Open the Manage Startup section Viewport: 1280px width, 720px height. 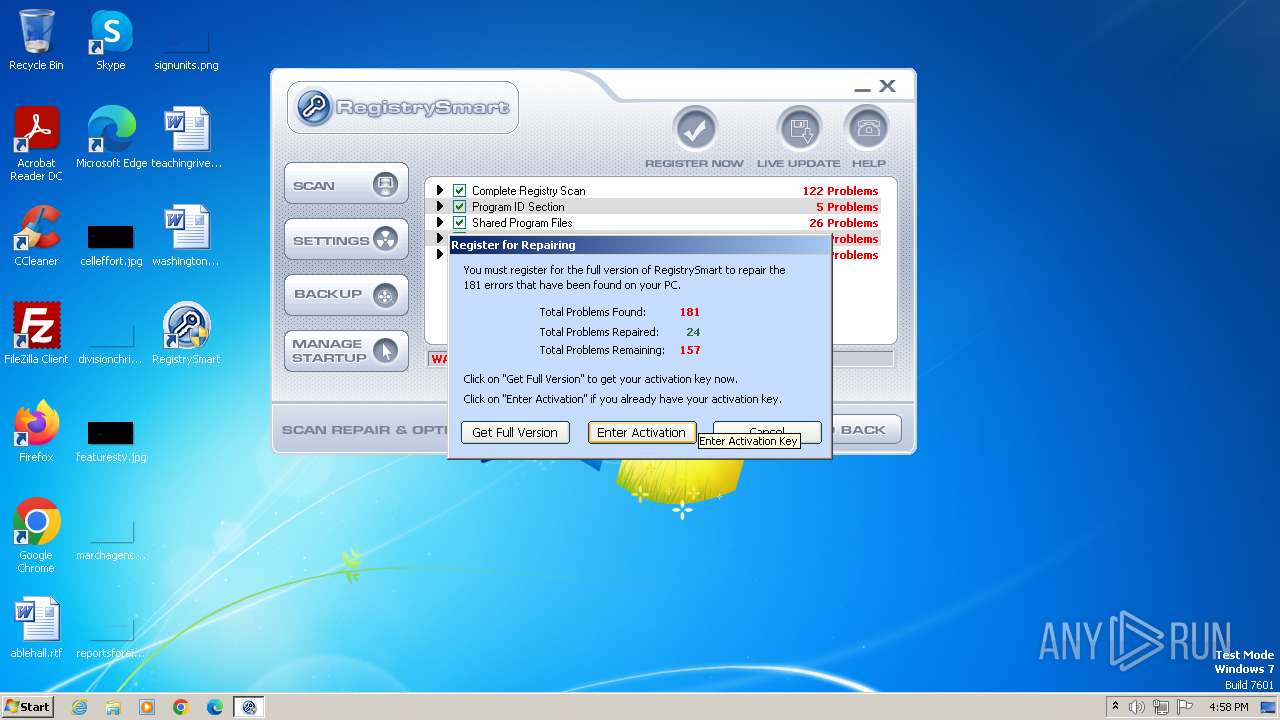point(346,351)
